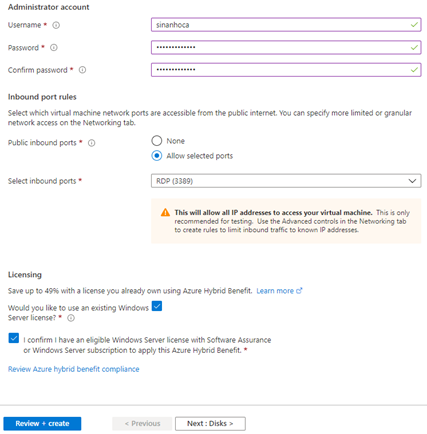The image size is (427, 434).
Task: Show info tooltip for Public inbound ports
Action: pos(91,143)
